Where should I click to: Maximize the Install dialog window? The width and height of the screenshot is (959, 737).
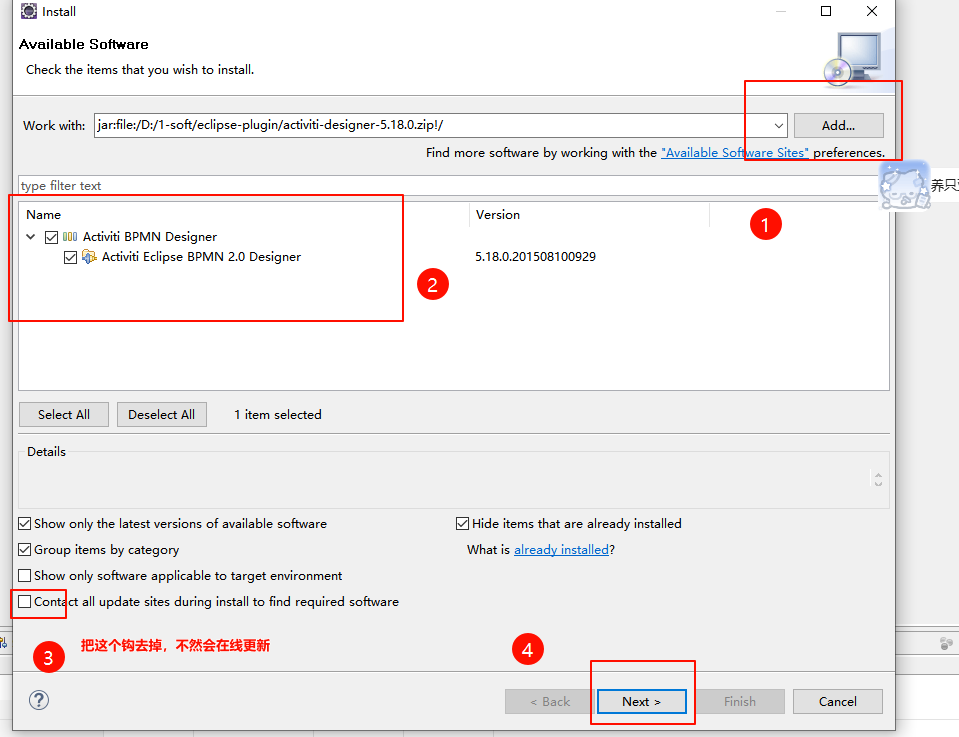tap(826, 11)
